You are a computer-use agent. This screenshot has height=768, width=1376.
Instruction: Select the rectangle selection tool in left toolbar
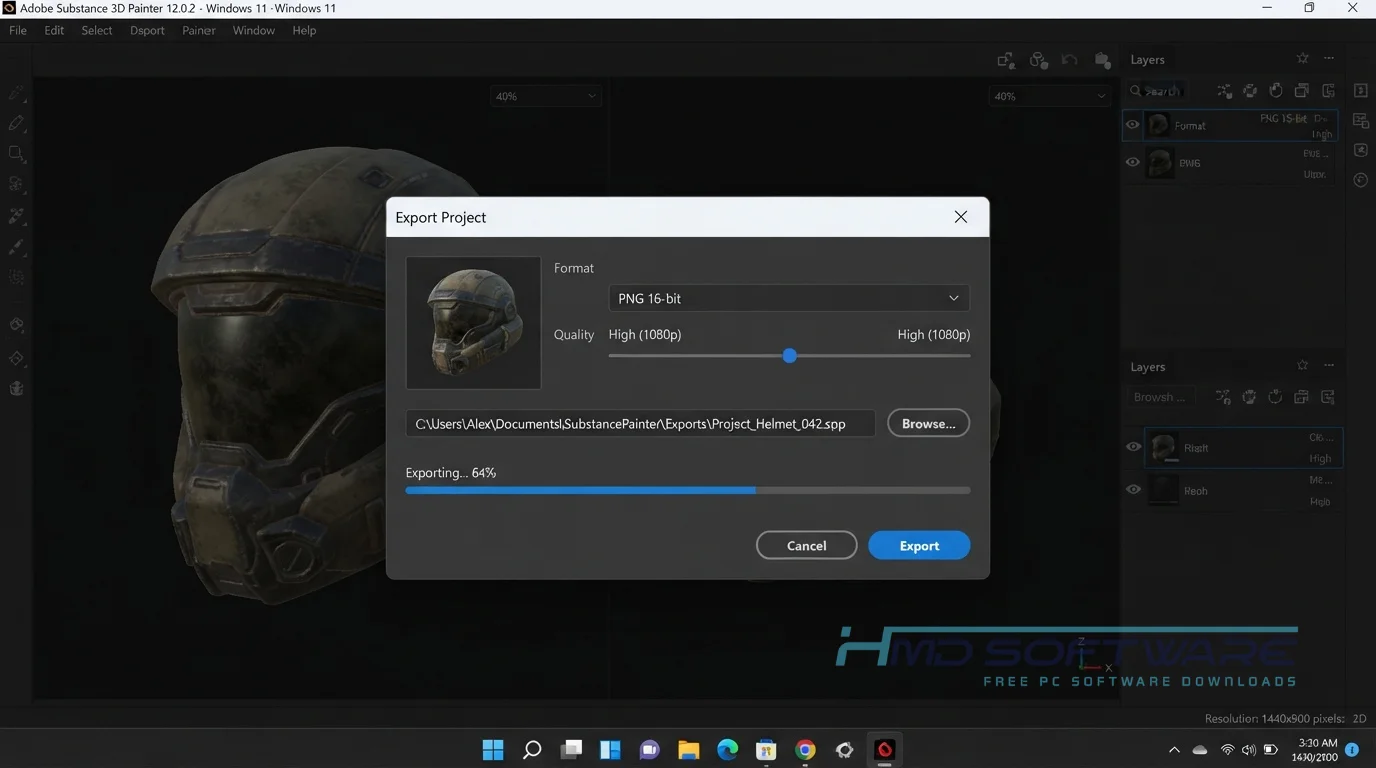coord(16,154)
